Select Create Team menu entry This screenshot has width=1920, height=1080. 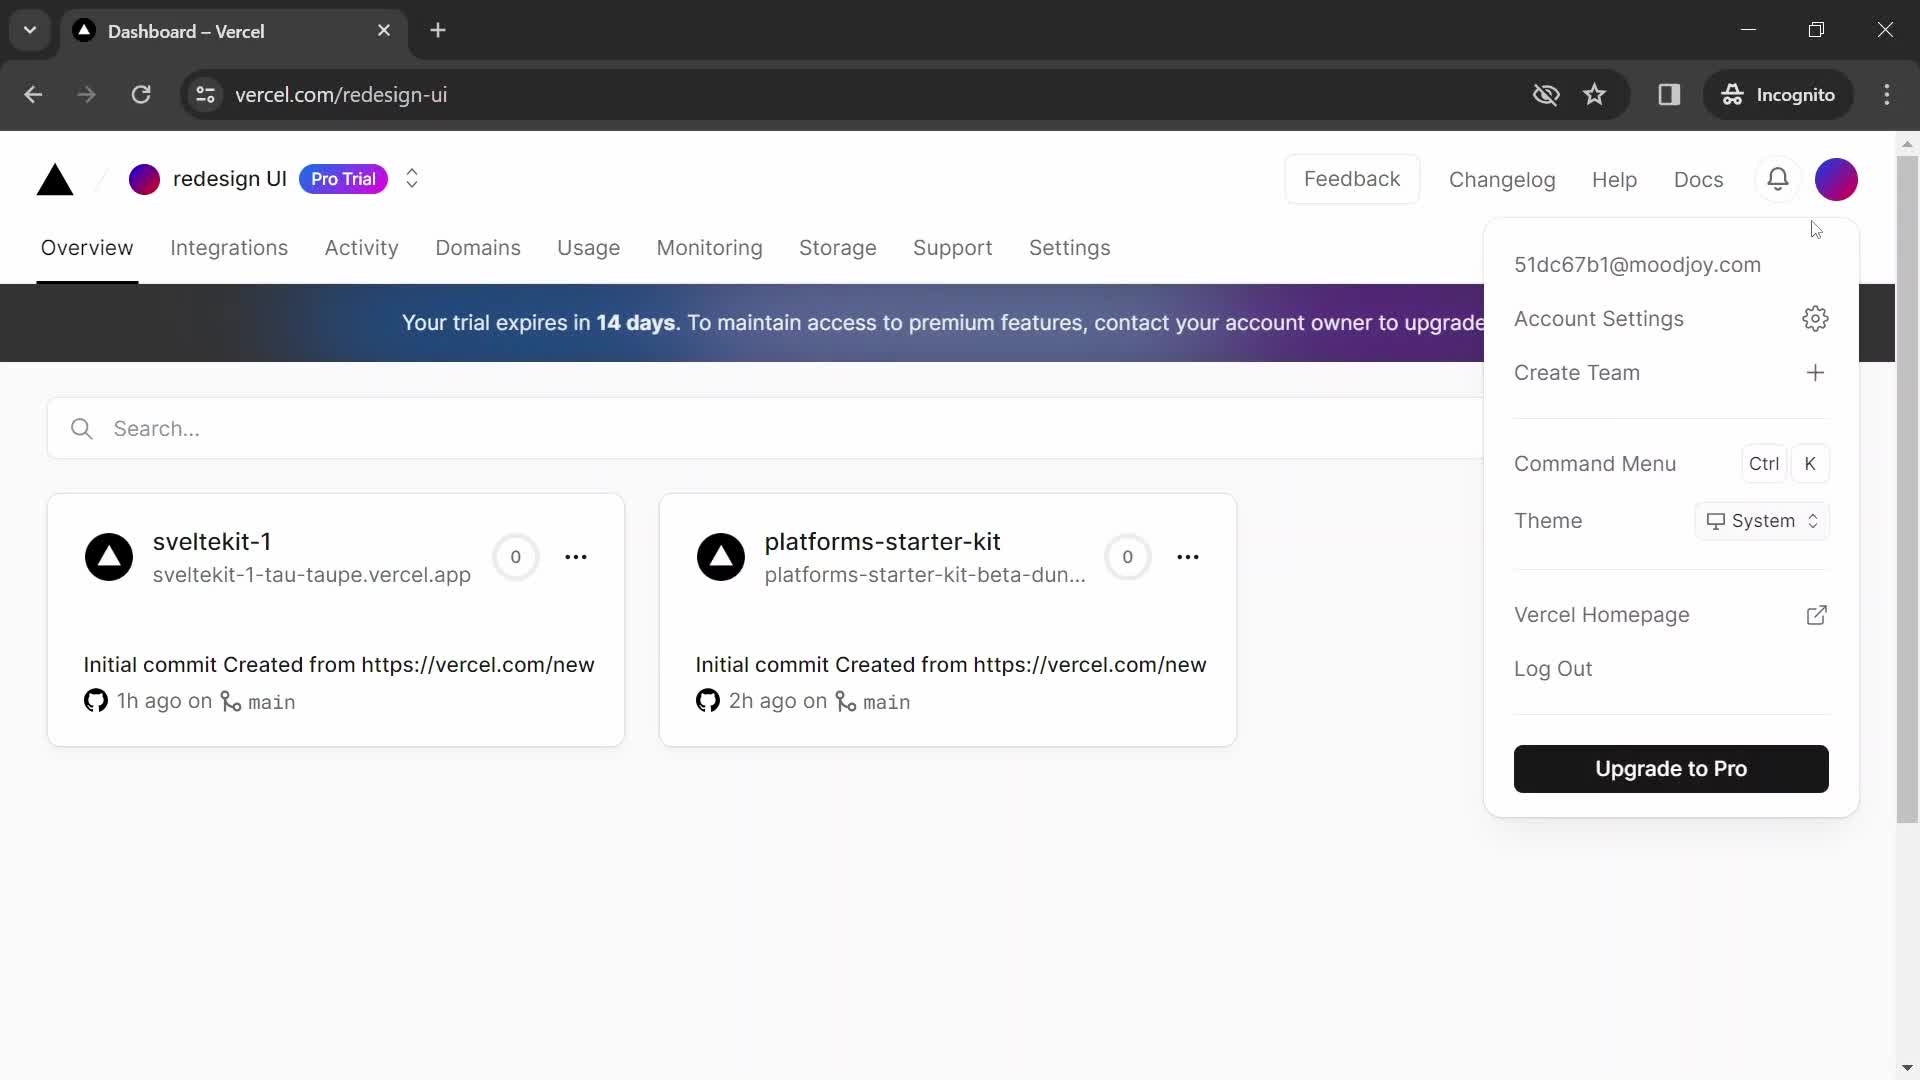[1671, 373]
